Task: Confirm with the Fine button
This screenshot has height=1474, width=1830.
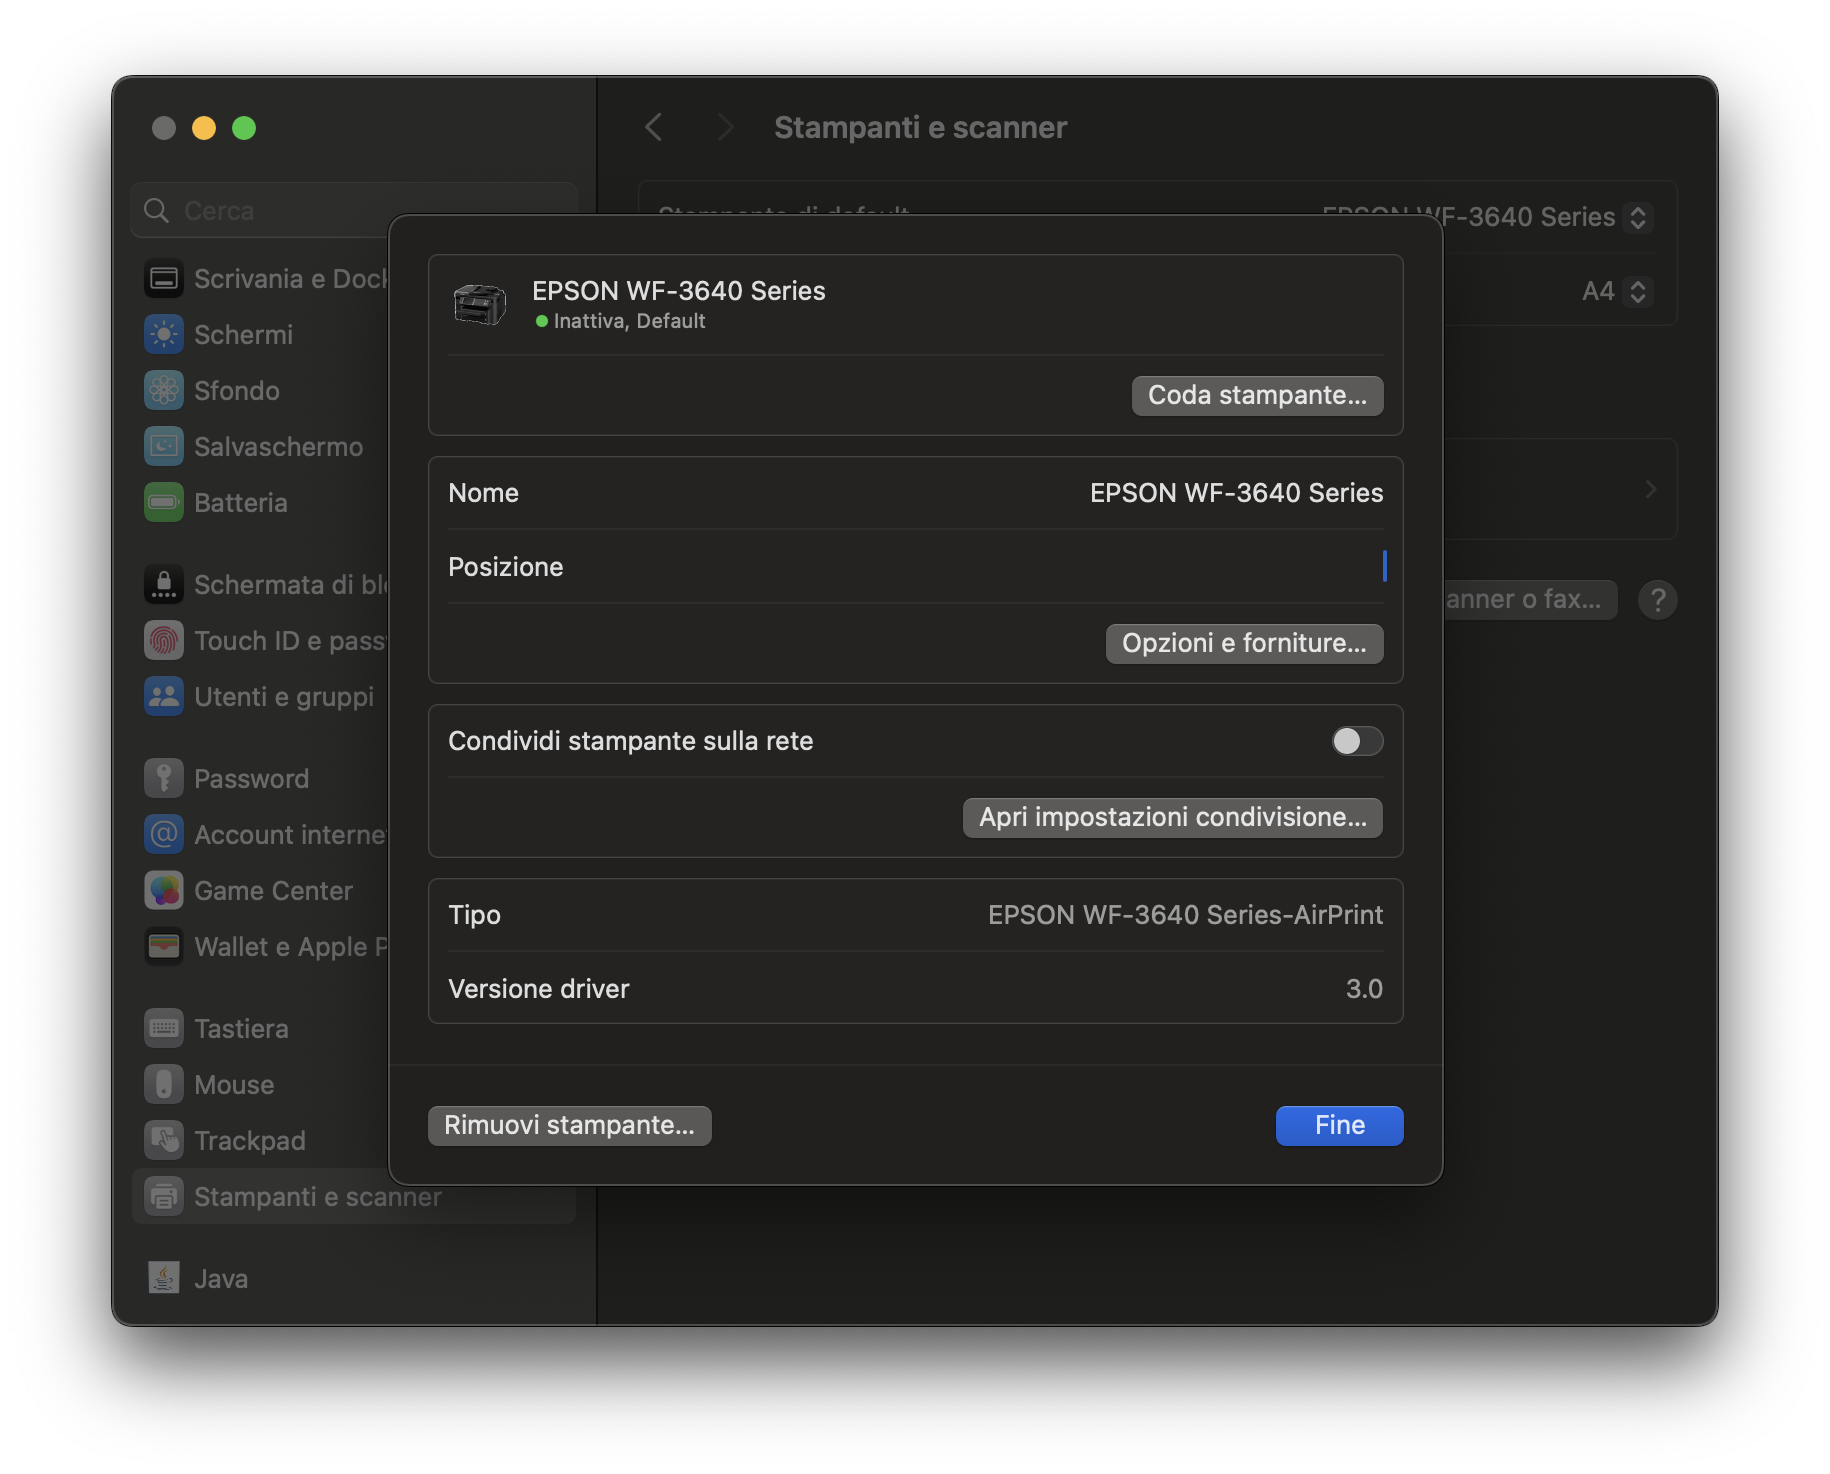Action: pos(1339,1125)
